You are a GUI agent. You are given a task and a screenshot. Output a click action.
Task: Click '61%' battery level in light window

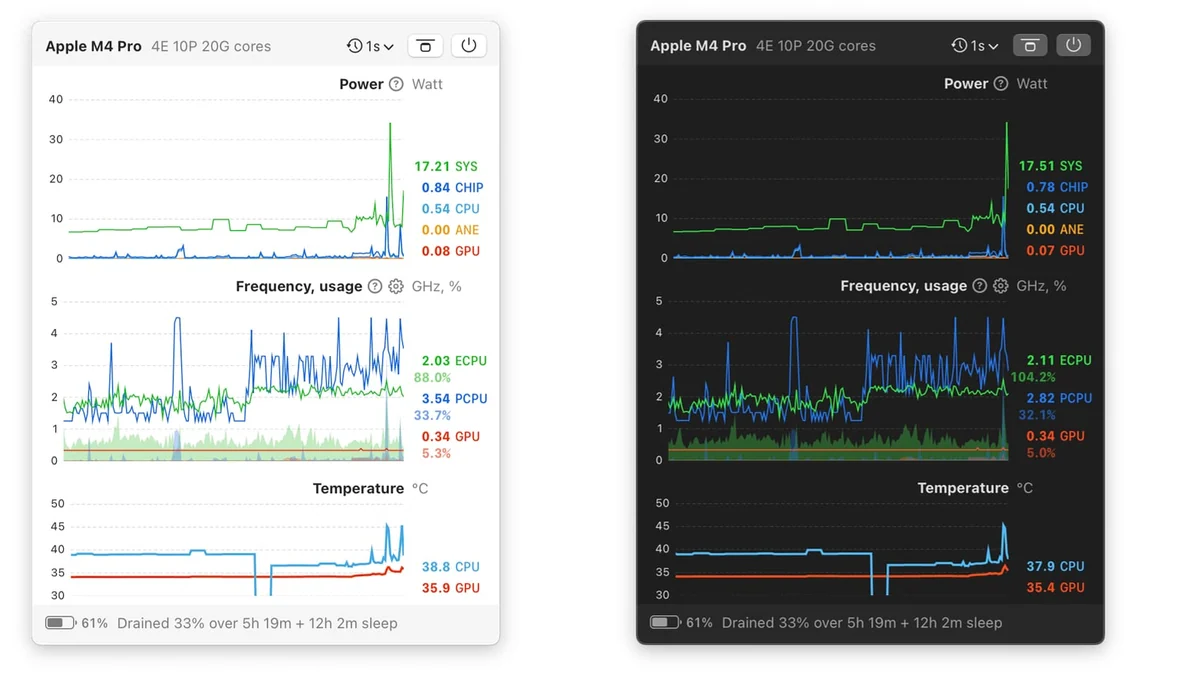(94, 623)
